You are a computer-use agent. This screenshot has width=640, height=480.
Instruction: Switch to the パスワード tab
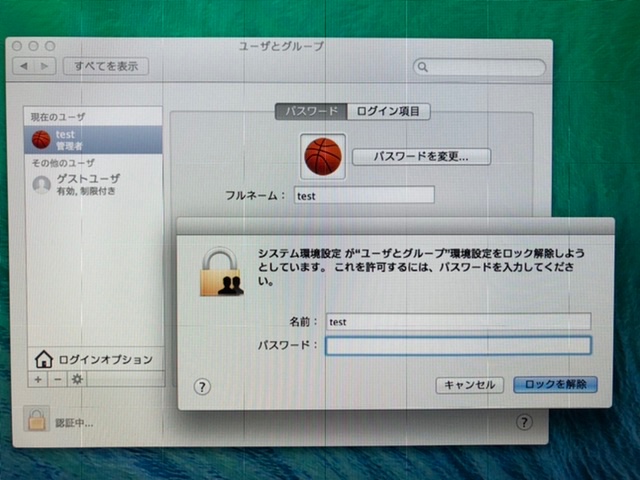click(x=312, y=111)
